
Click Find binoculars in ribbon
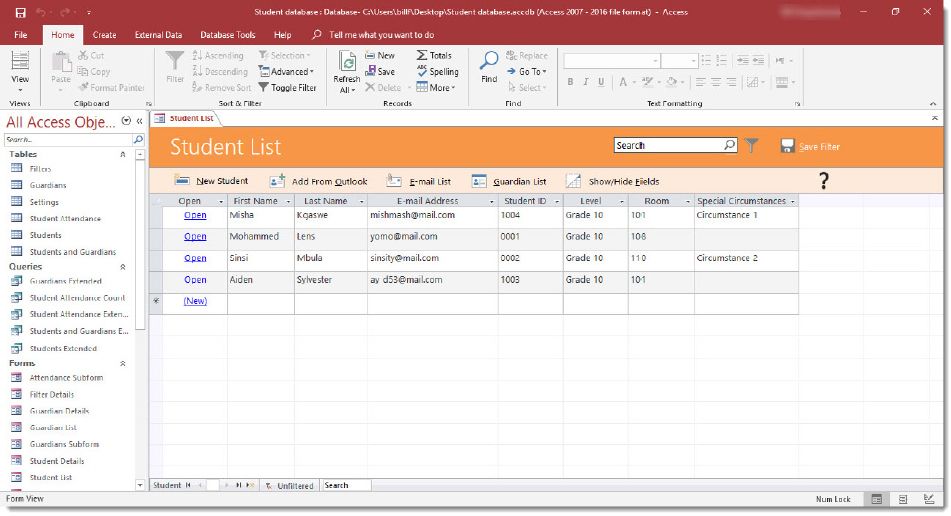488,64
